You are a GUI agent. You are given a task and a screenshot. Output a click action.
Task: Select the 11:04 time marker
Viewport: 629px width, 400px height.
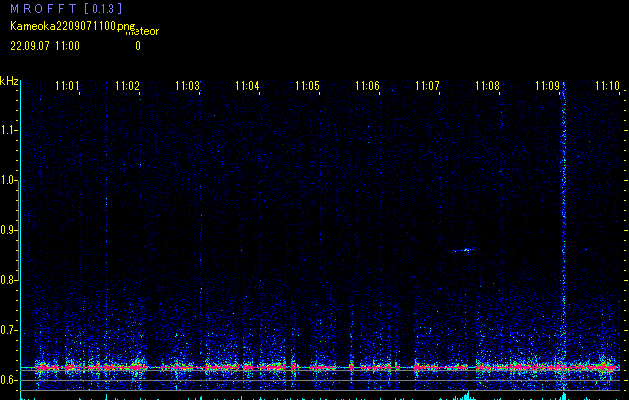tap(247, 86)
